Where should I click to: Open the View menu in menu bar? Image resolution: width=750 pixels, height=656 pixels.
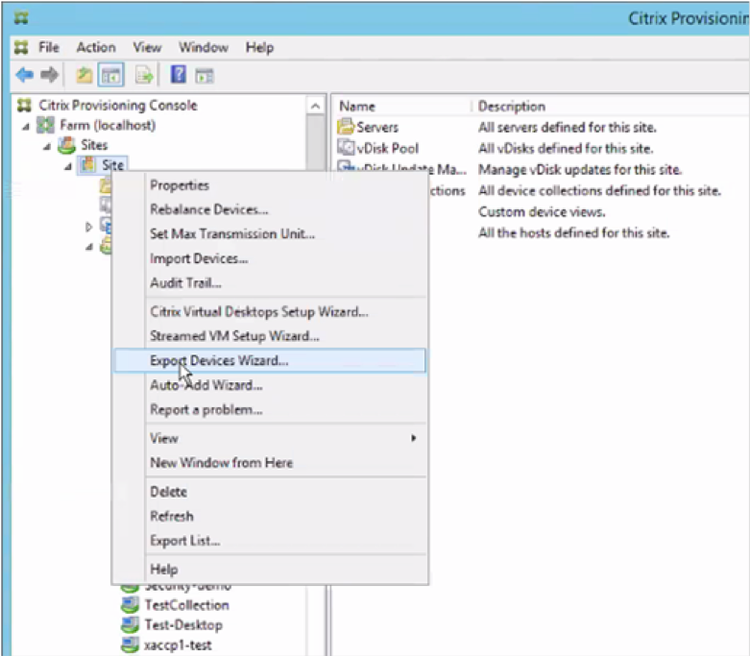147,47
